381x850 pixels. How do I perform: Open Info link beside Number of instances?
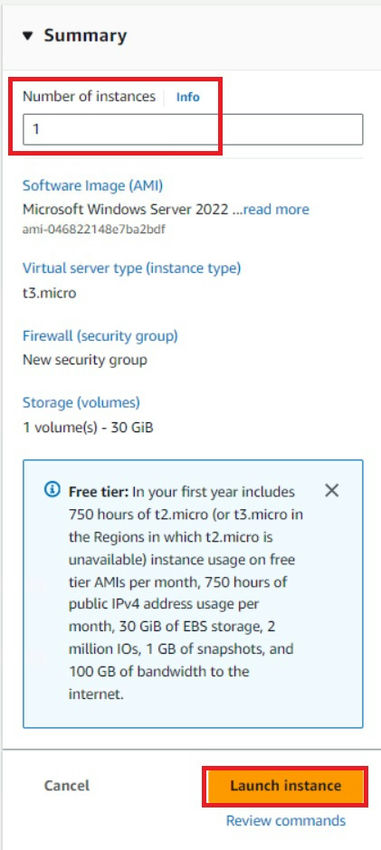(x=188, y=98)
